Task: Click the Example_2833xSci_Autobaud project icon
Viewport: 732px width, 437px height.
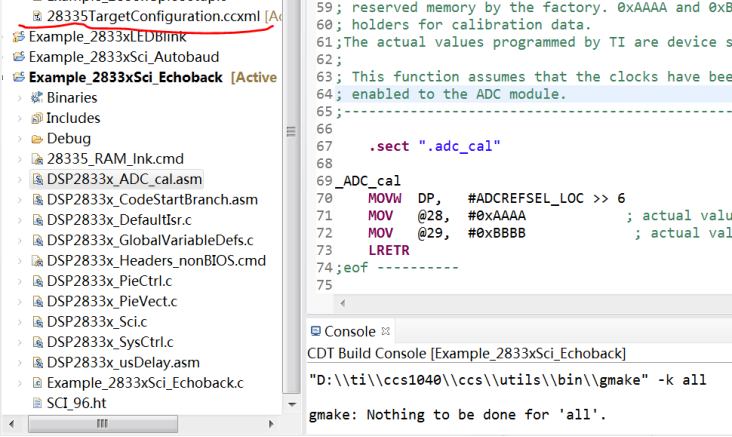Action: (19, 57)
